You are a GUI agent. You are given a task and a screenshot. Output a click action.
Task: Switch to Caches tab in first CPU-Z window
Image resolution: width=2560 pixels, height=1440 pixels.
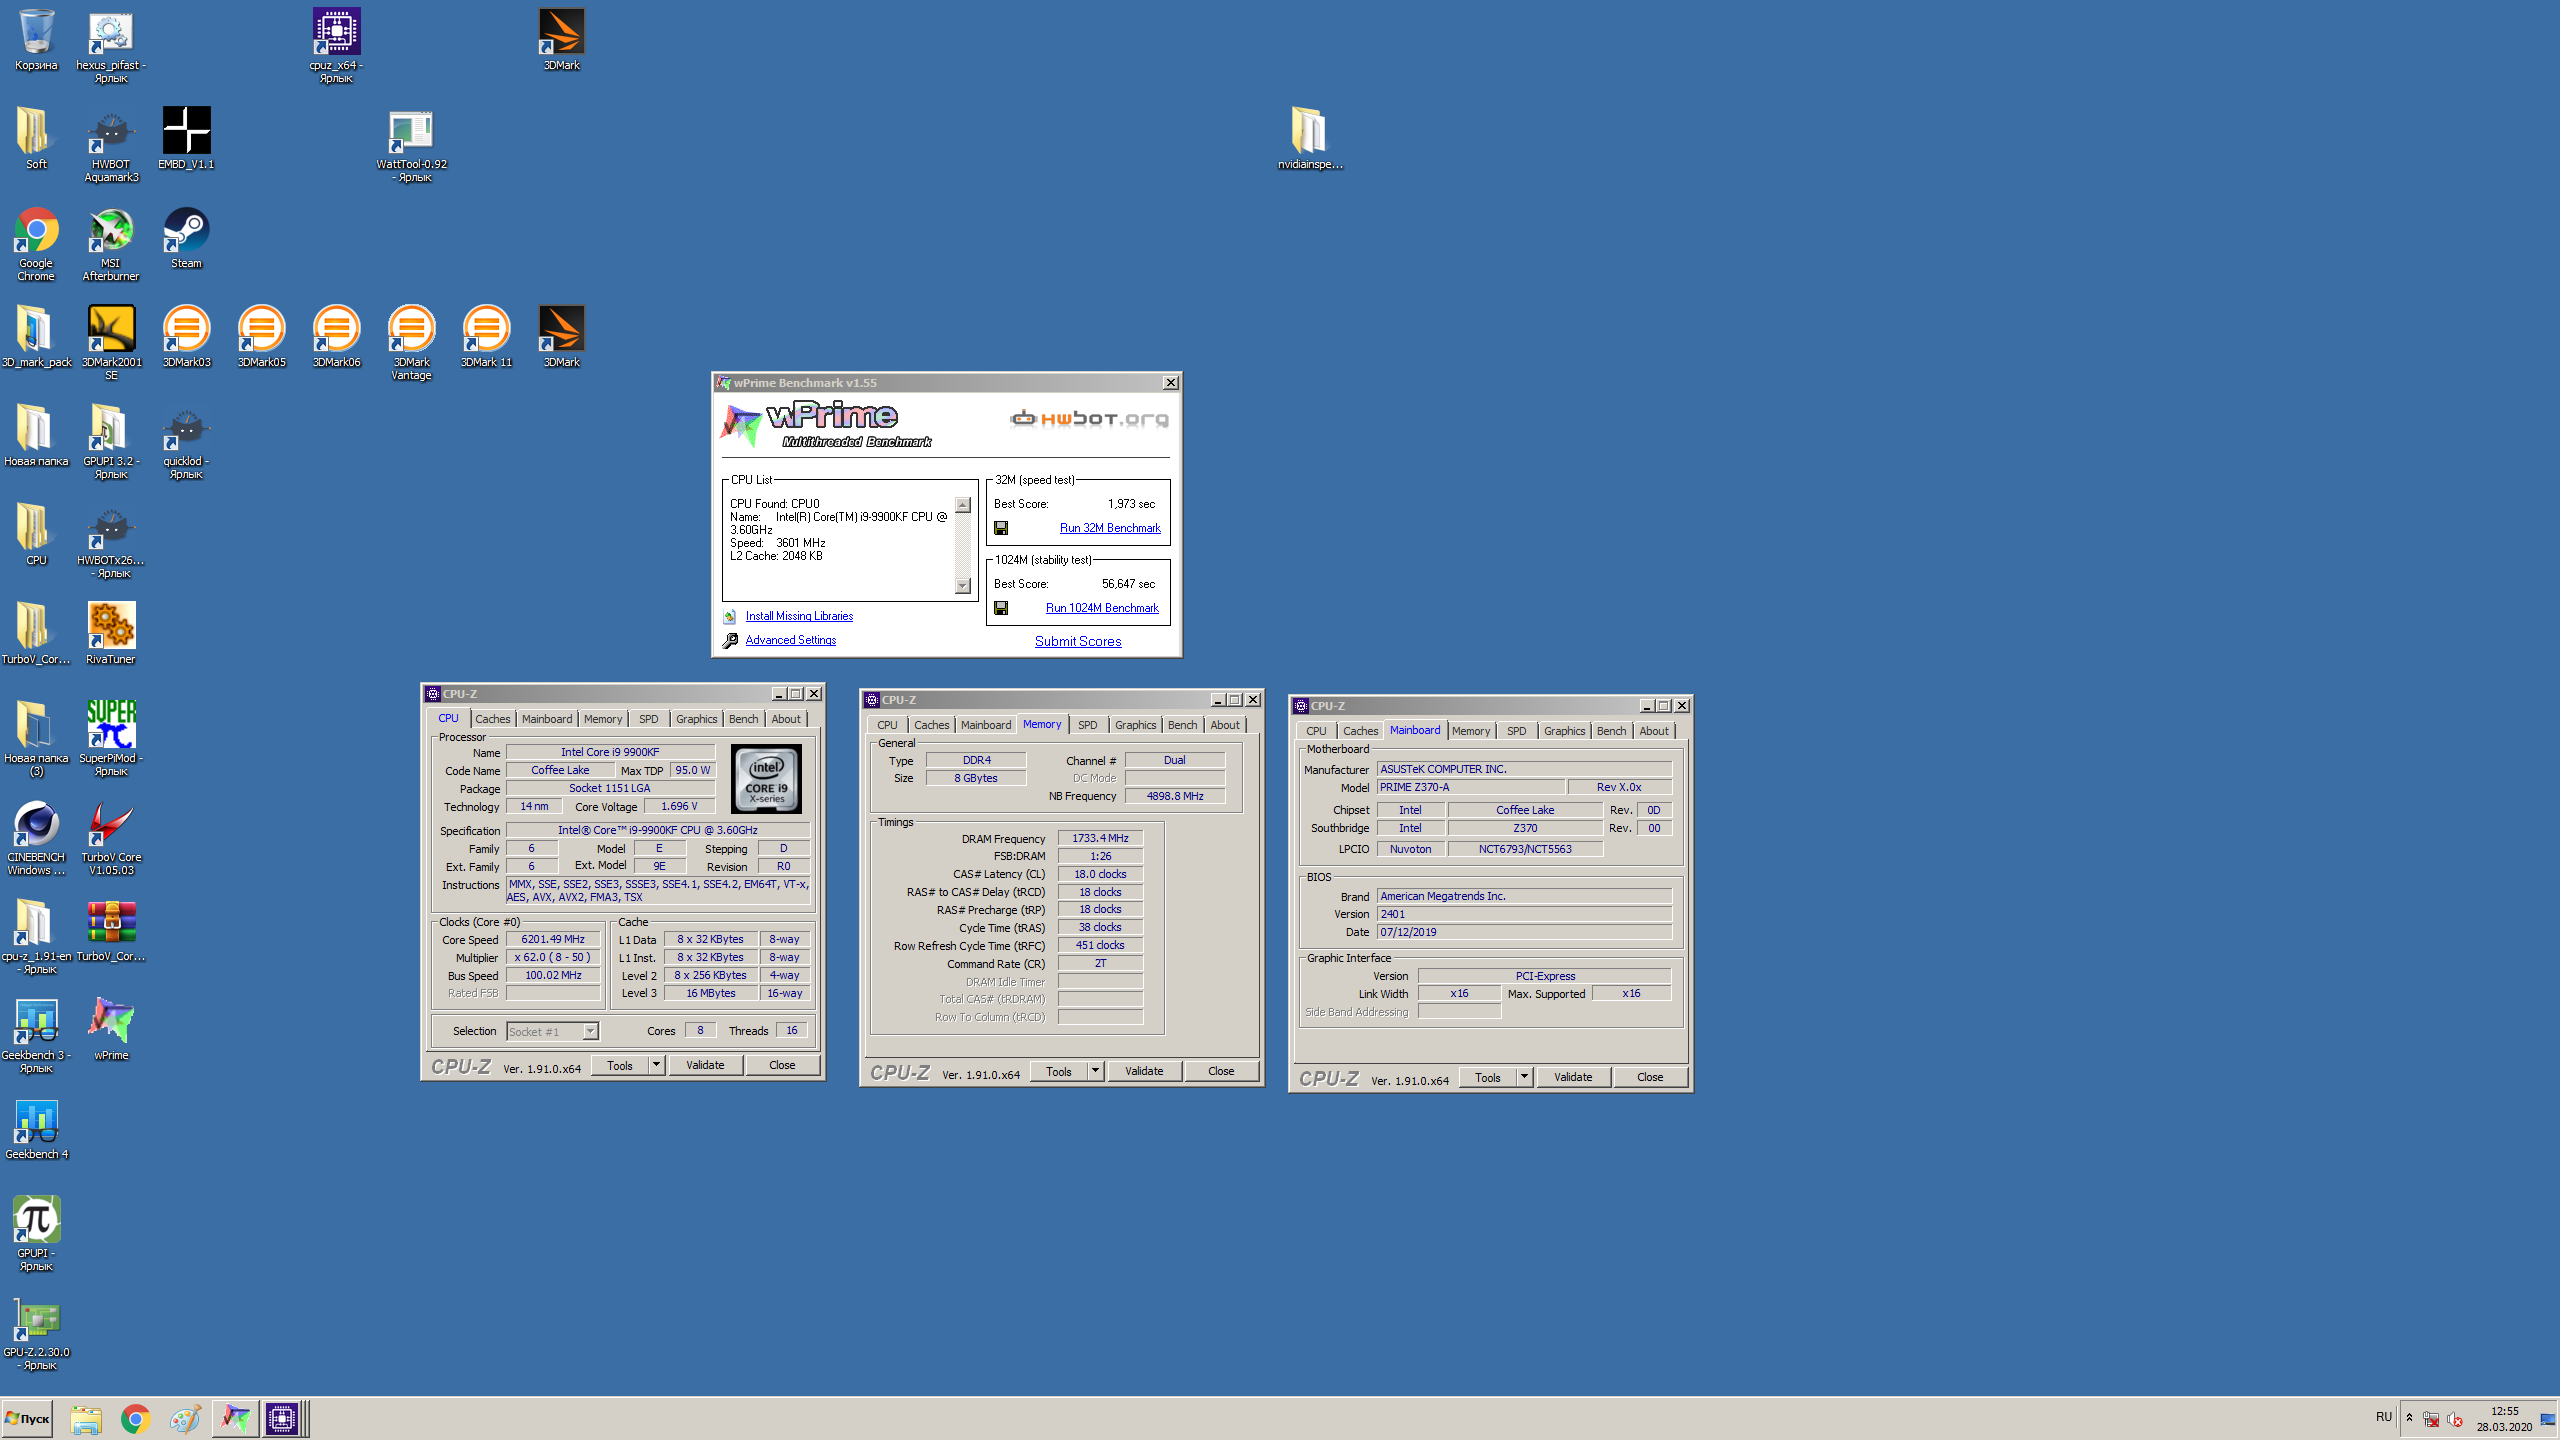click(492, 719)
